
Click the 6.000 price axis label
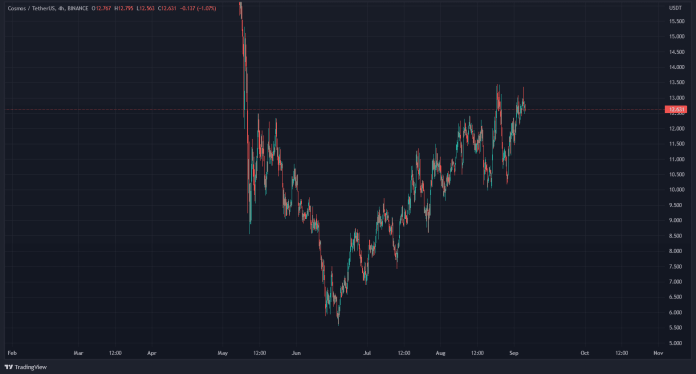point(676,312)
